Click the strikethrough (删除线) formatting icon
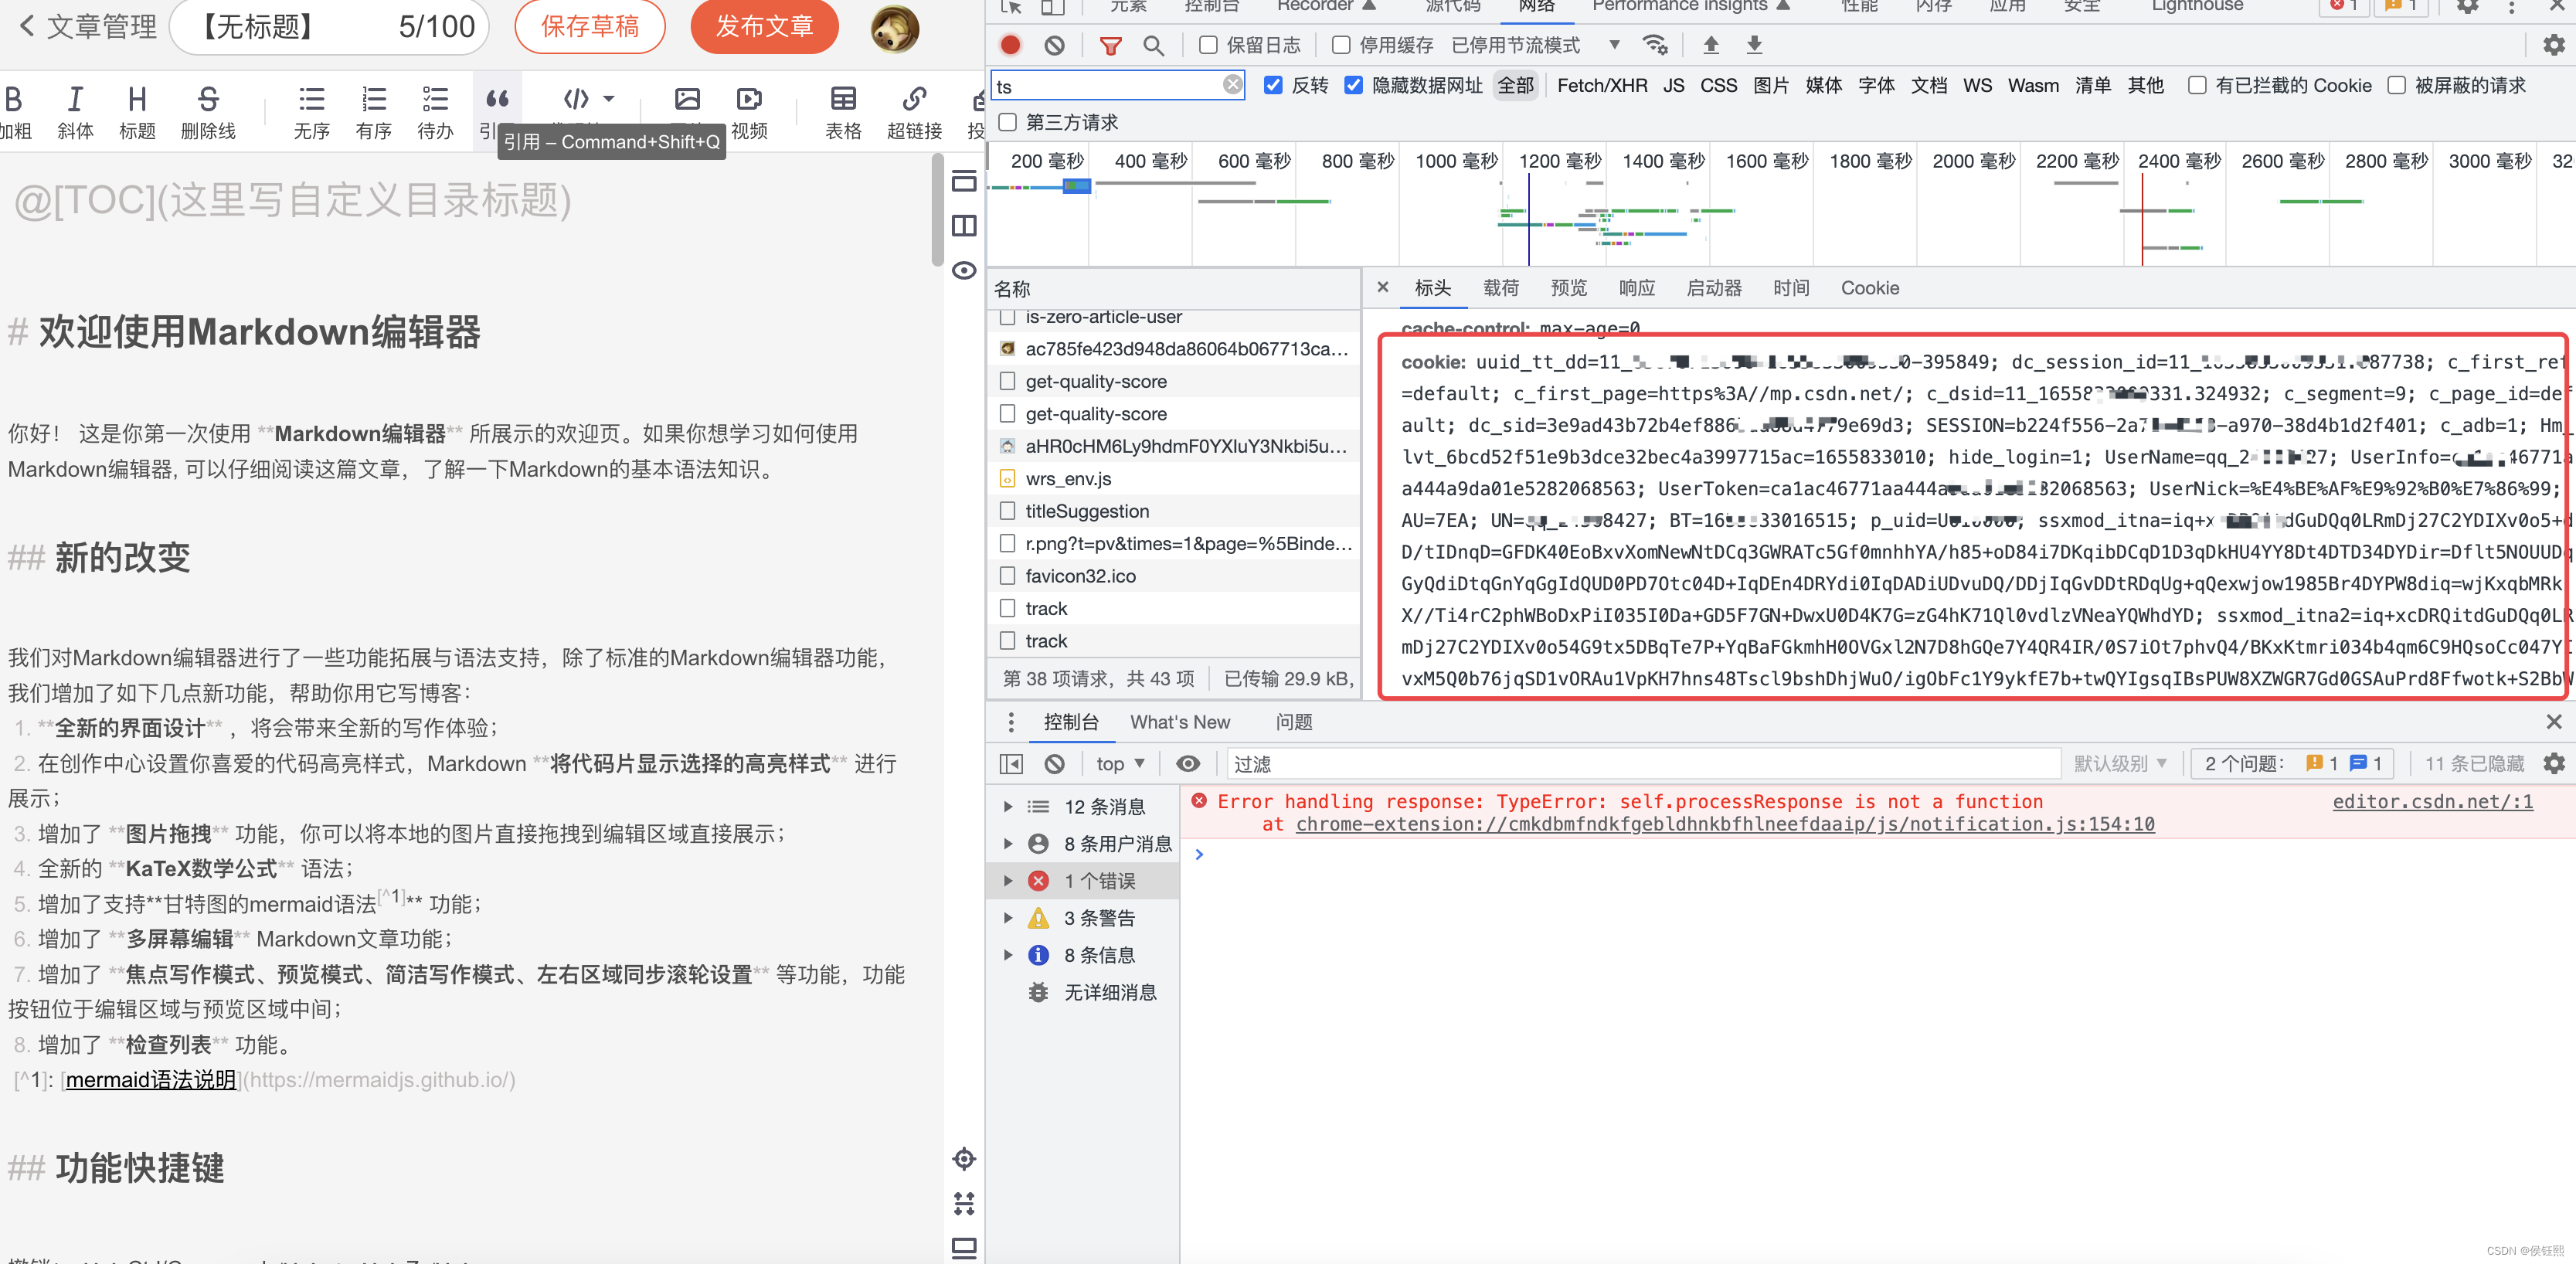This screenshot has width=2576, height=1264. [x=208, y=100]
